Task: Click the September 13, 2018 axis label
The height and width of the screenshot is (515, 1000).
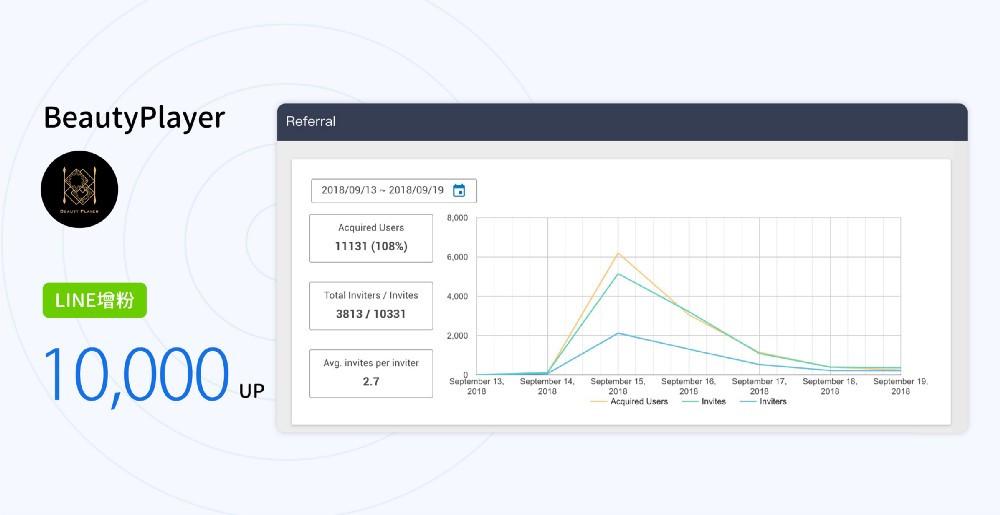Action: coord(476,386)
